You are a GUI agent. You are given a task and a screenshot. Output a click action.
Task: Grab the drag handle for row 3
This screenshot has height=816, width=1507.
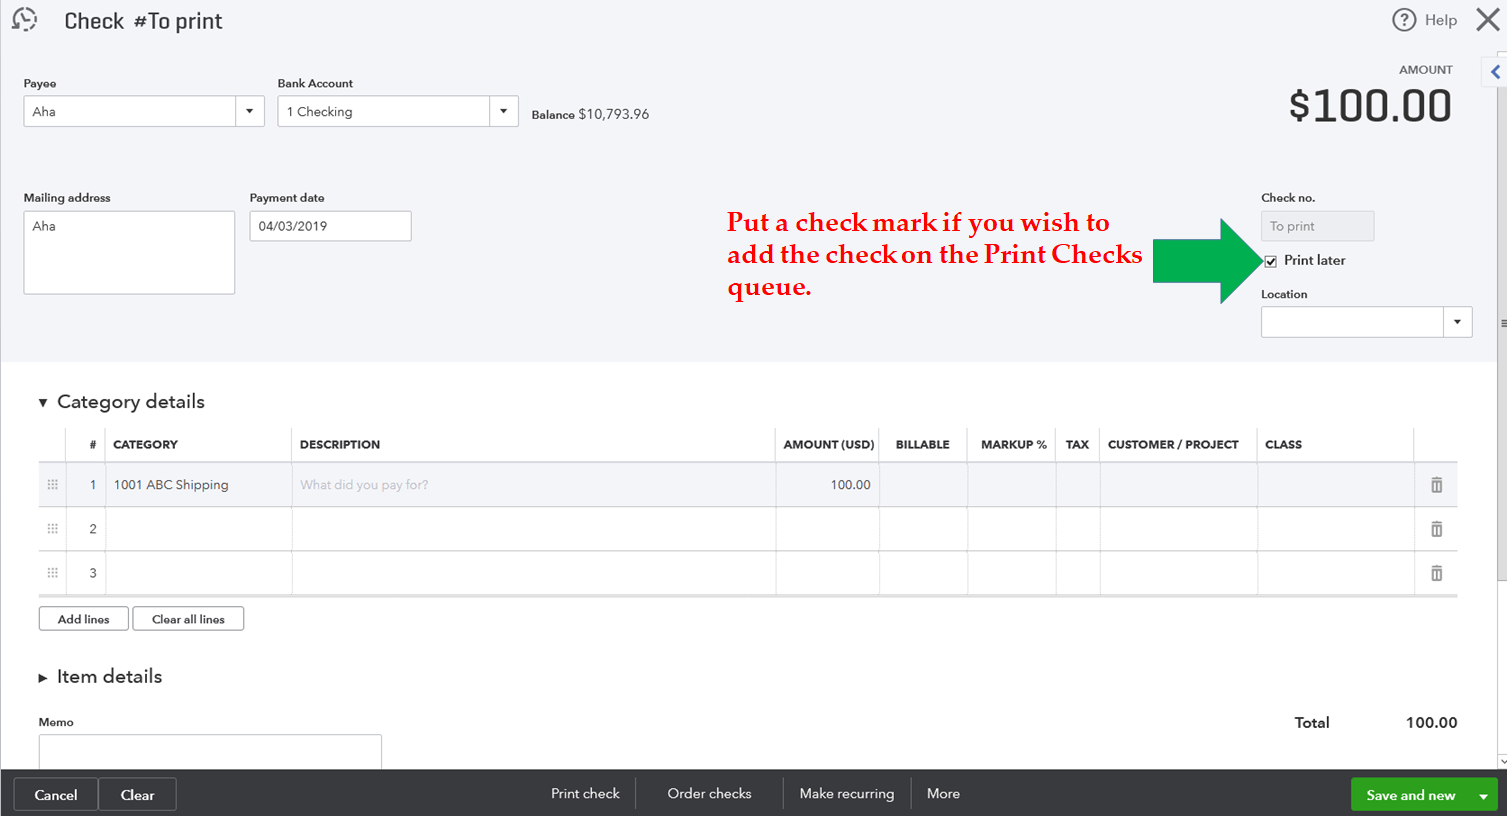tap(53, 573)
